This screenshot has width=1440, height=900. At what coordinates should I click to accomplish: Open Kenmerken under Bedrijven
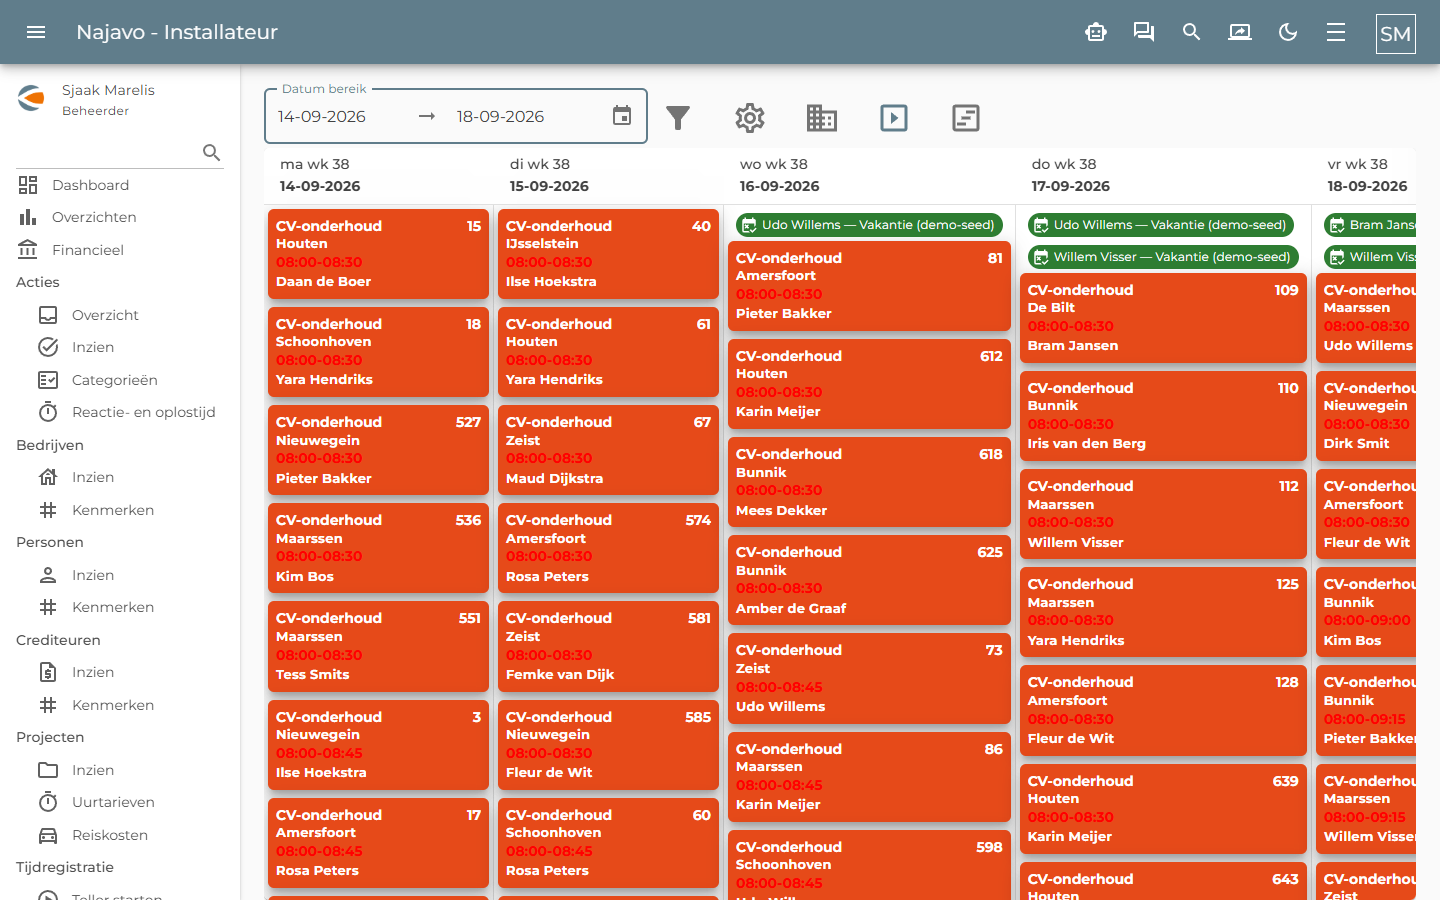(130, 510)
